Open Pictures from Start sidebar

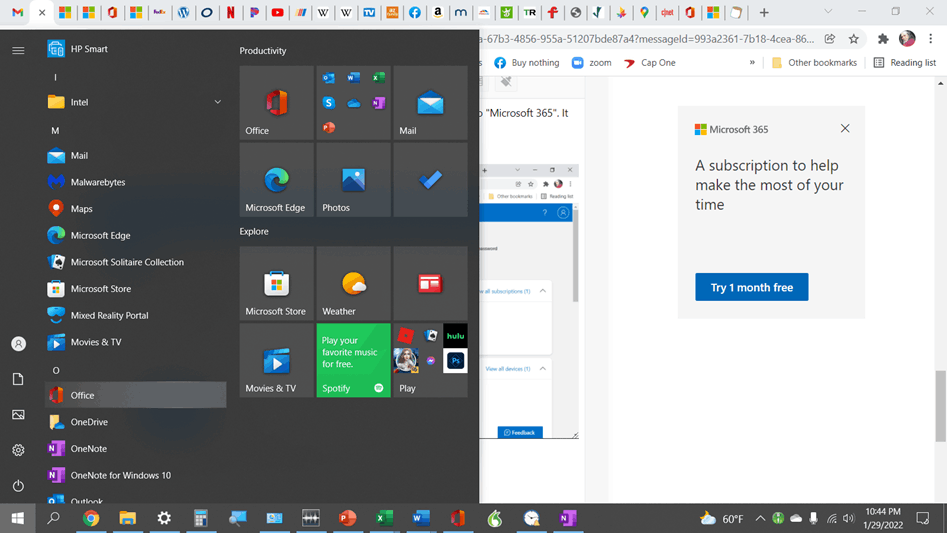tap(18, 415)
